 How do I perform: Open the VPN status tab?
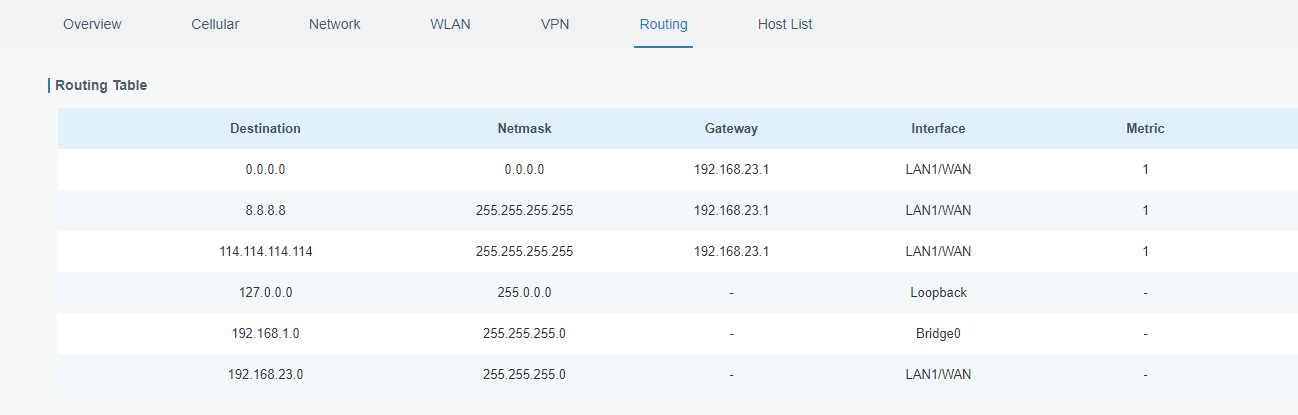(555, 24)
